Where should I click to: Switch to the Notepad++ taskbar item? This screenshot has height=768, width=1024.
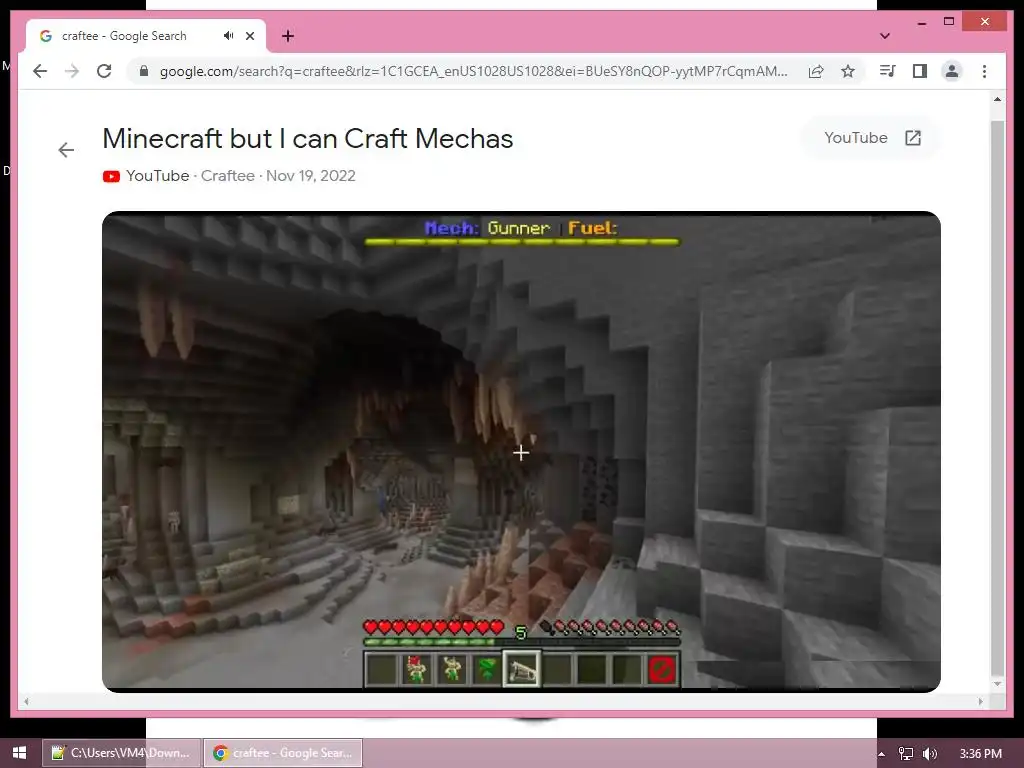pos(121,753)
